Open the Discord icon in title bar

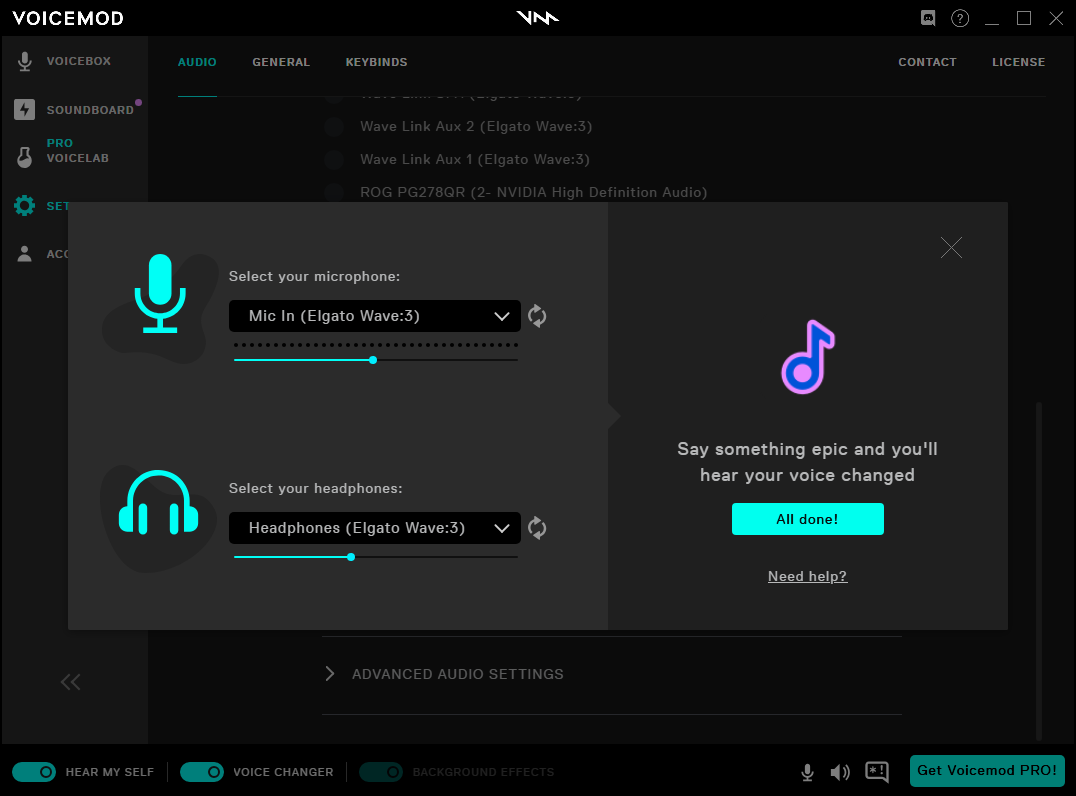[928, 18]
